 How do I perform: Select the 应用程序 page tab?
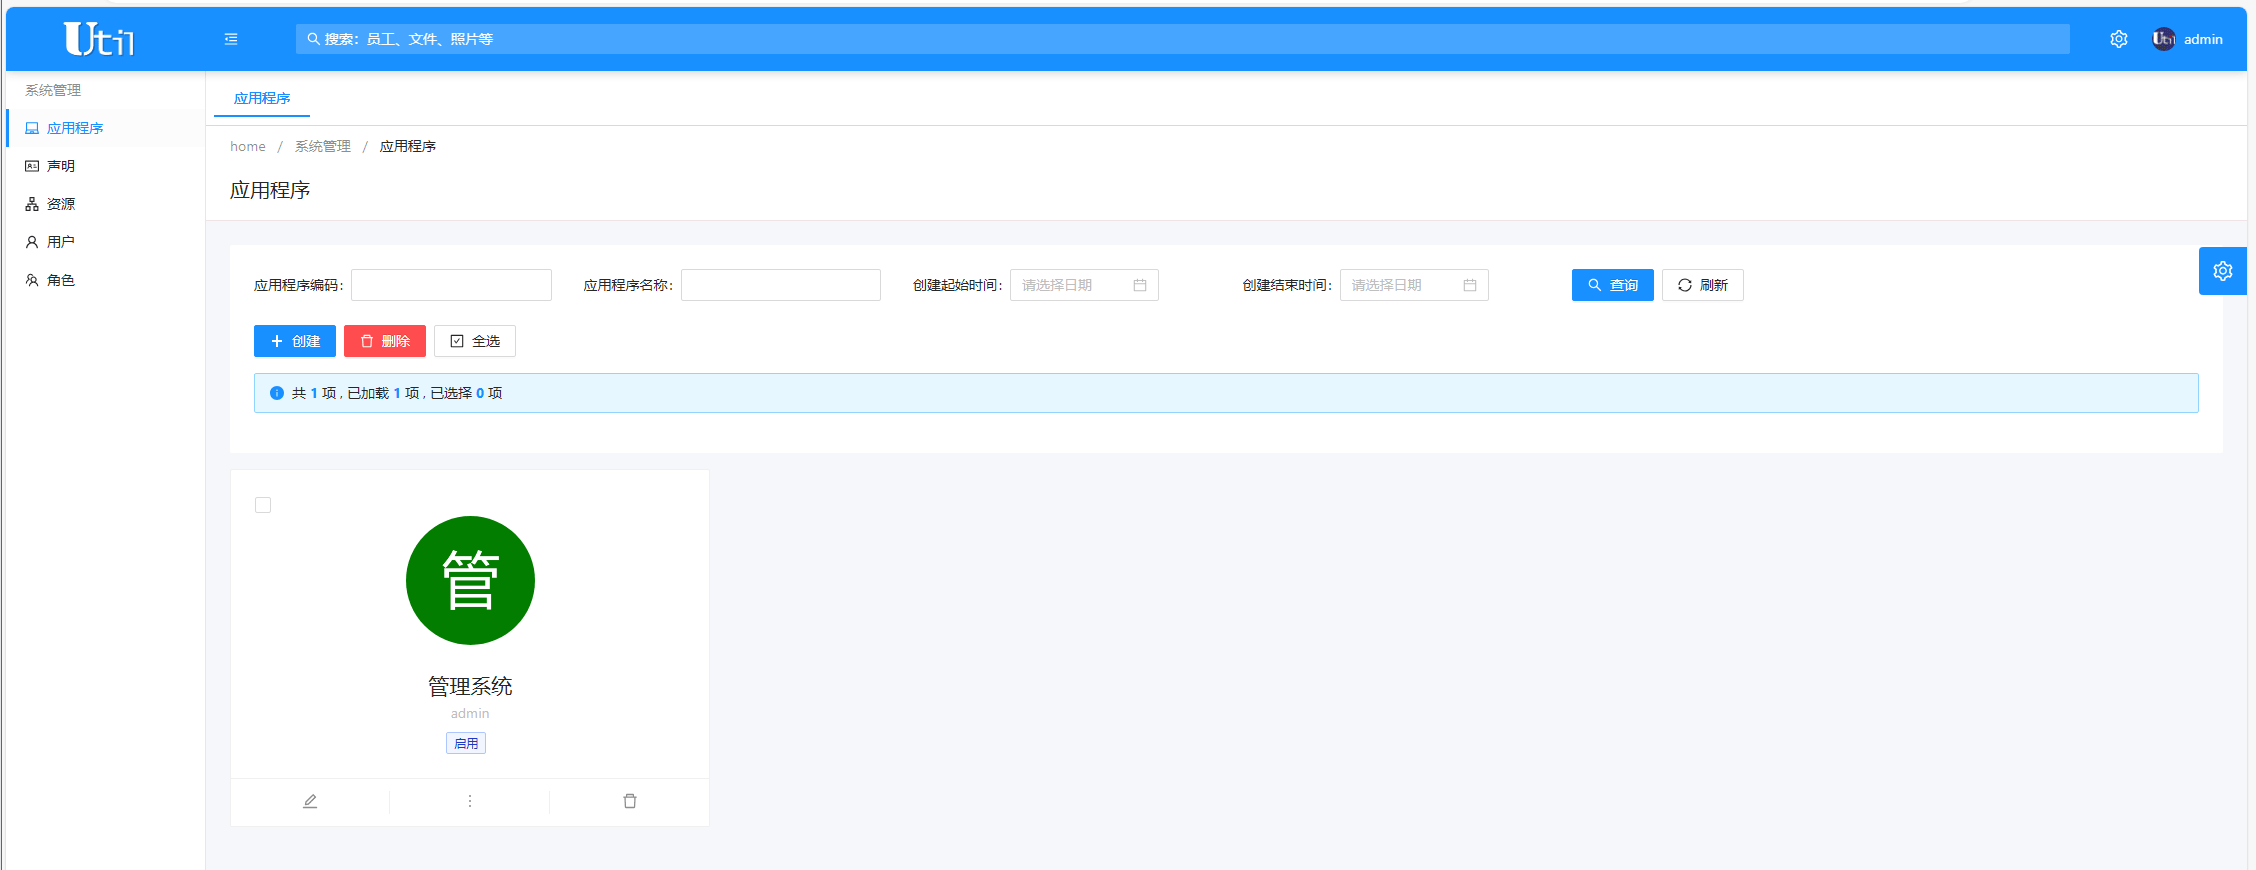click(262, 98)
